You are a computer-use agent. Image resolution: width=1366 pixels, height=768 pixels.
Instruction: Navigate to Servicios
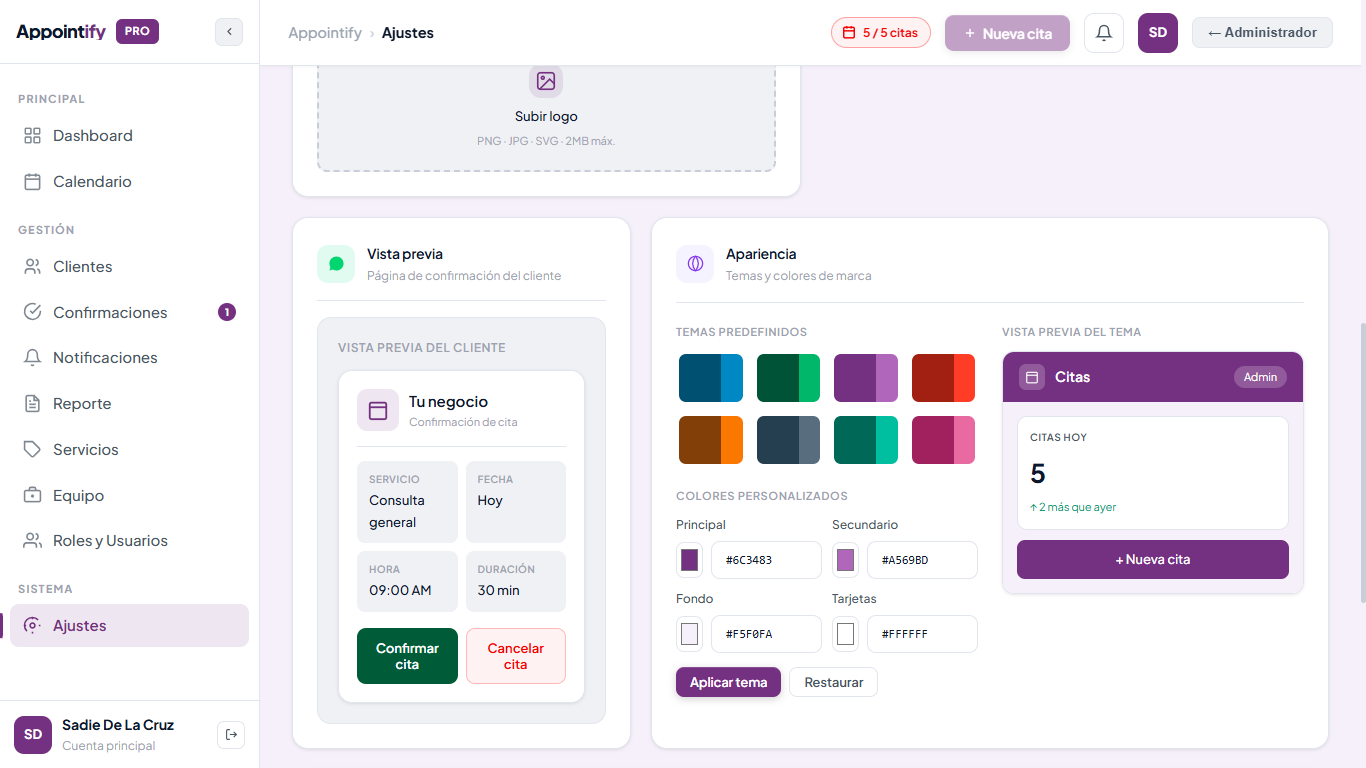point(129,450)
